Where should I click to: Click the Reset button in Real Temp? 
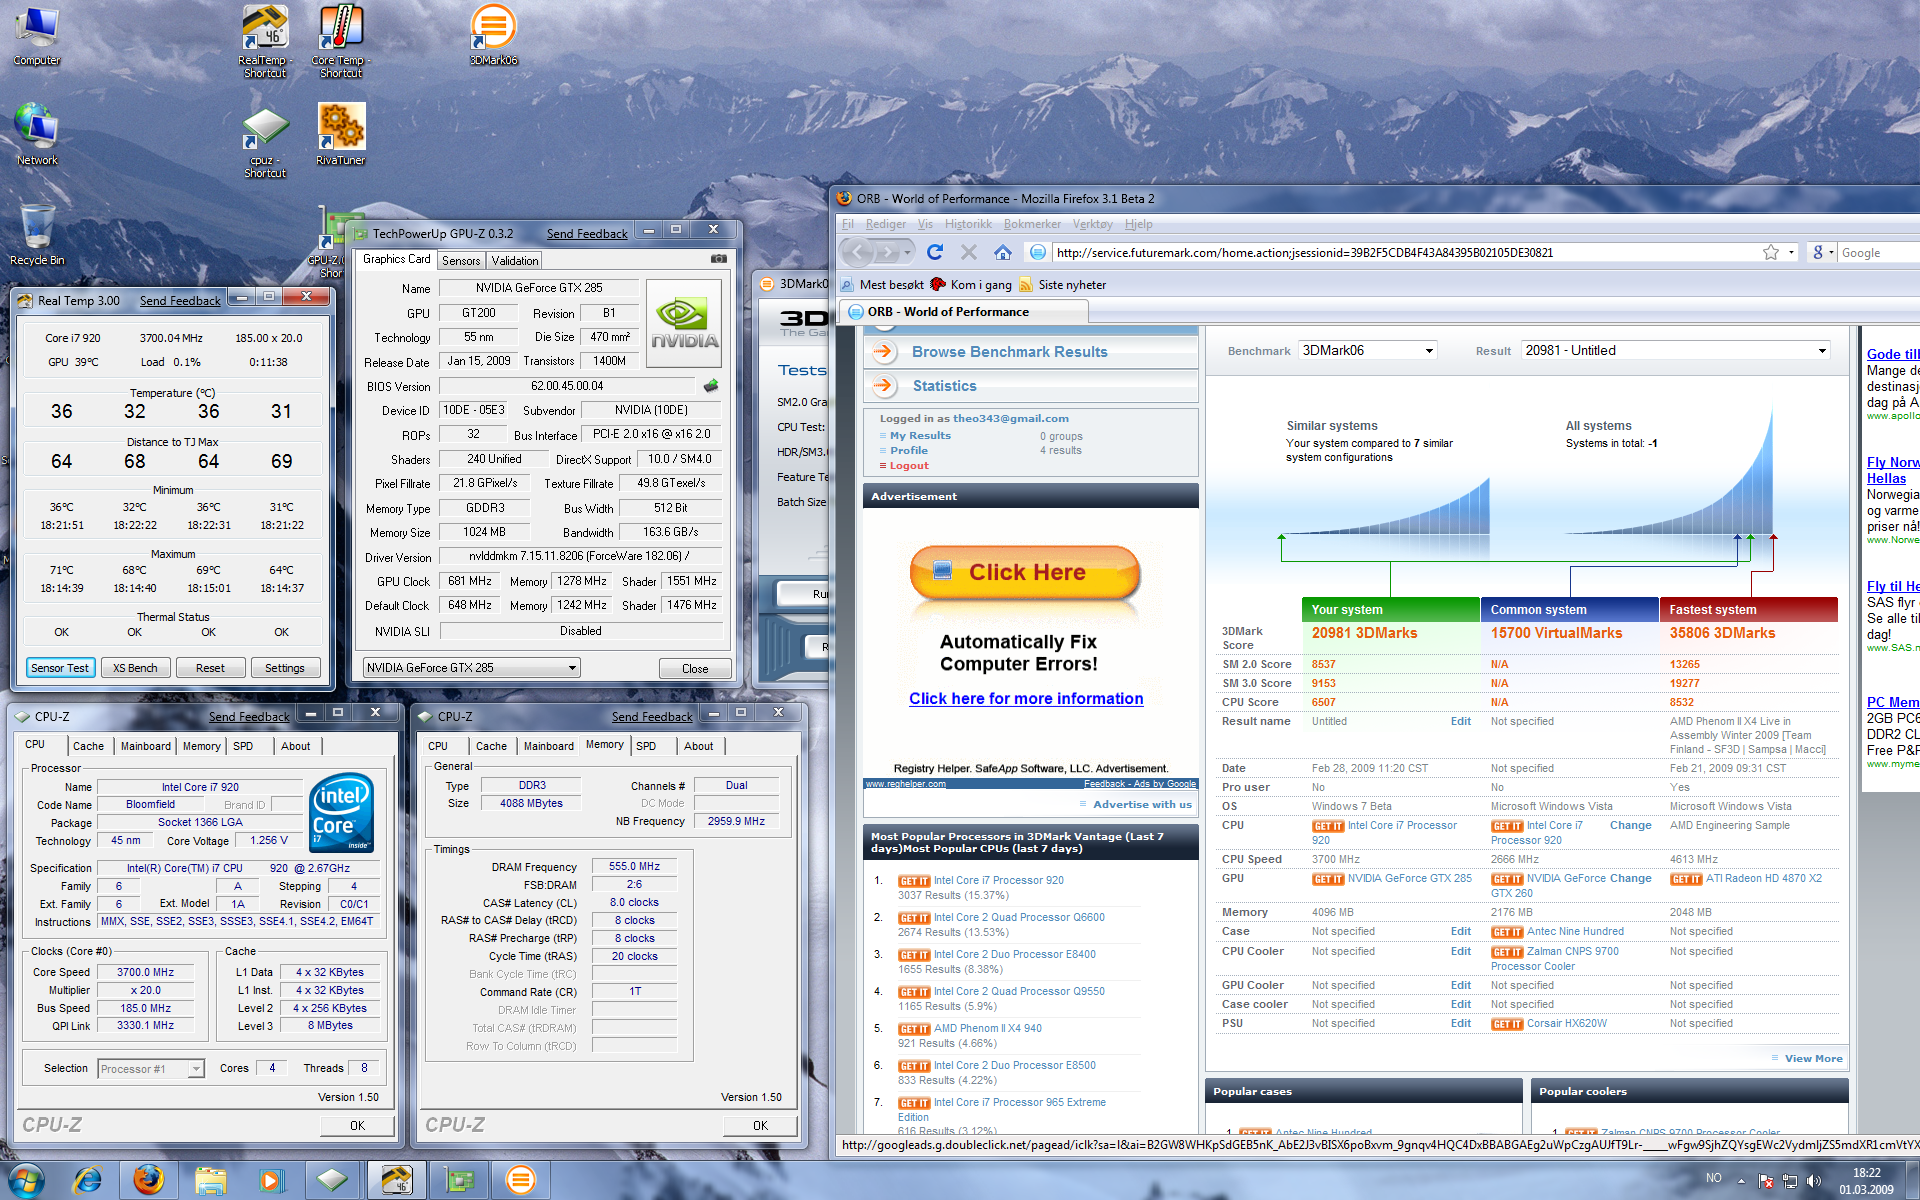click(210, 668)
